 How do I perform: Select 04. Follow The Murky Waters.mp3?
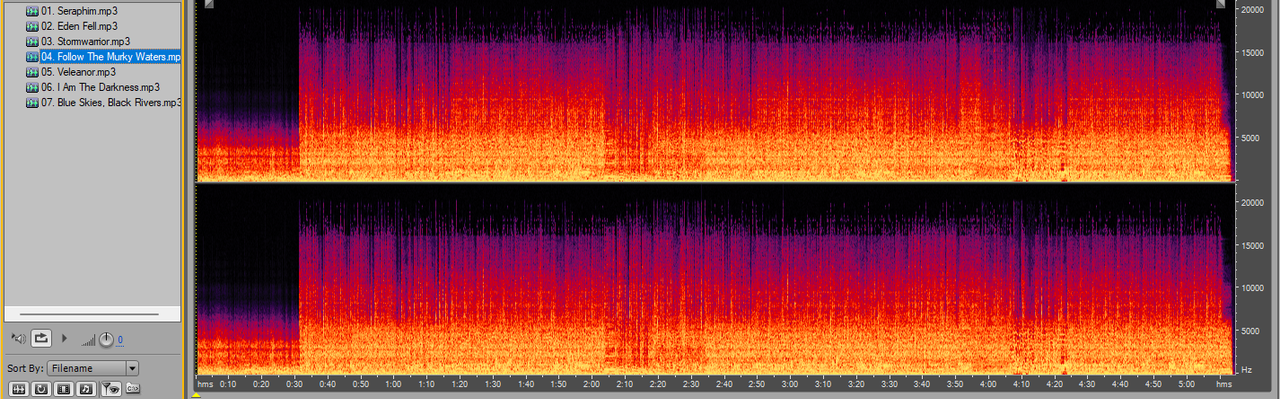[110, 57]
